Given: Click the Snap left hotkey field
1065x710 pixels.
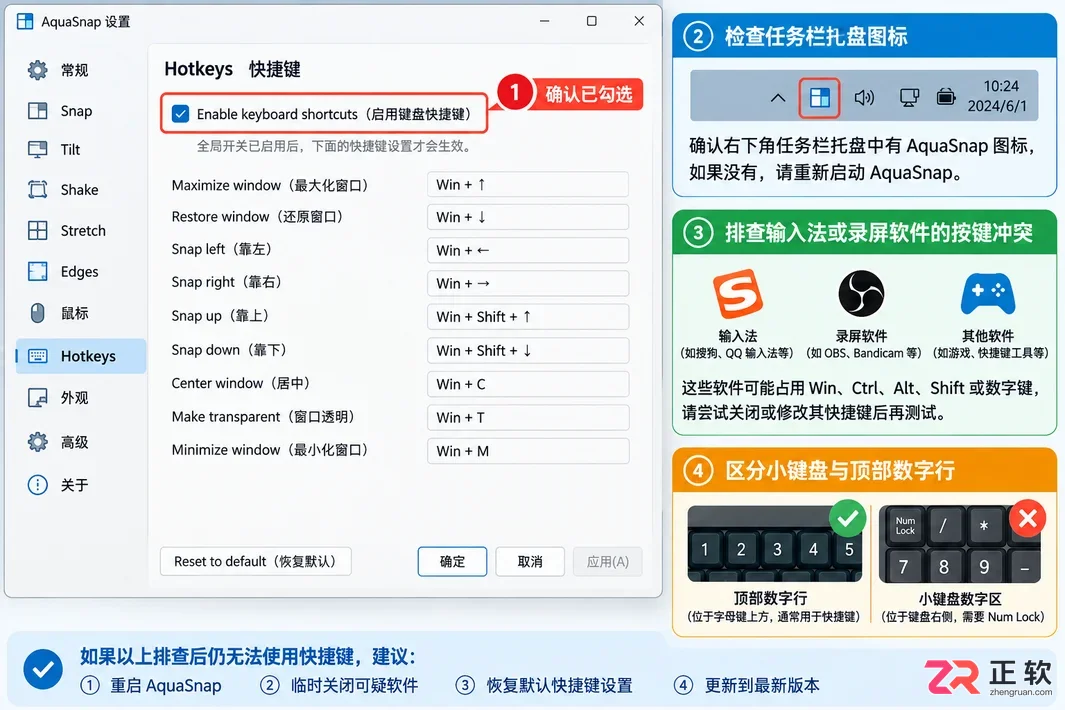Looking at the screenshot, I should 528,250.
